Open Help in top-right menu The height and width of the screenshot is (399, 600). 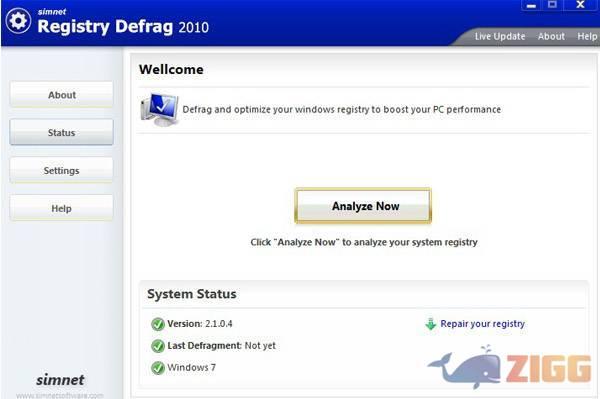(587, 36)
